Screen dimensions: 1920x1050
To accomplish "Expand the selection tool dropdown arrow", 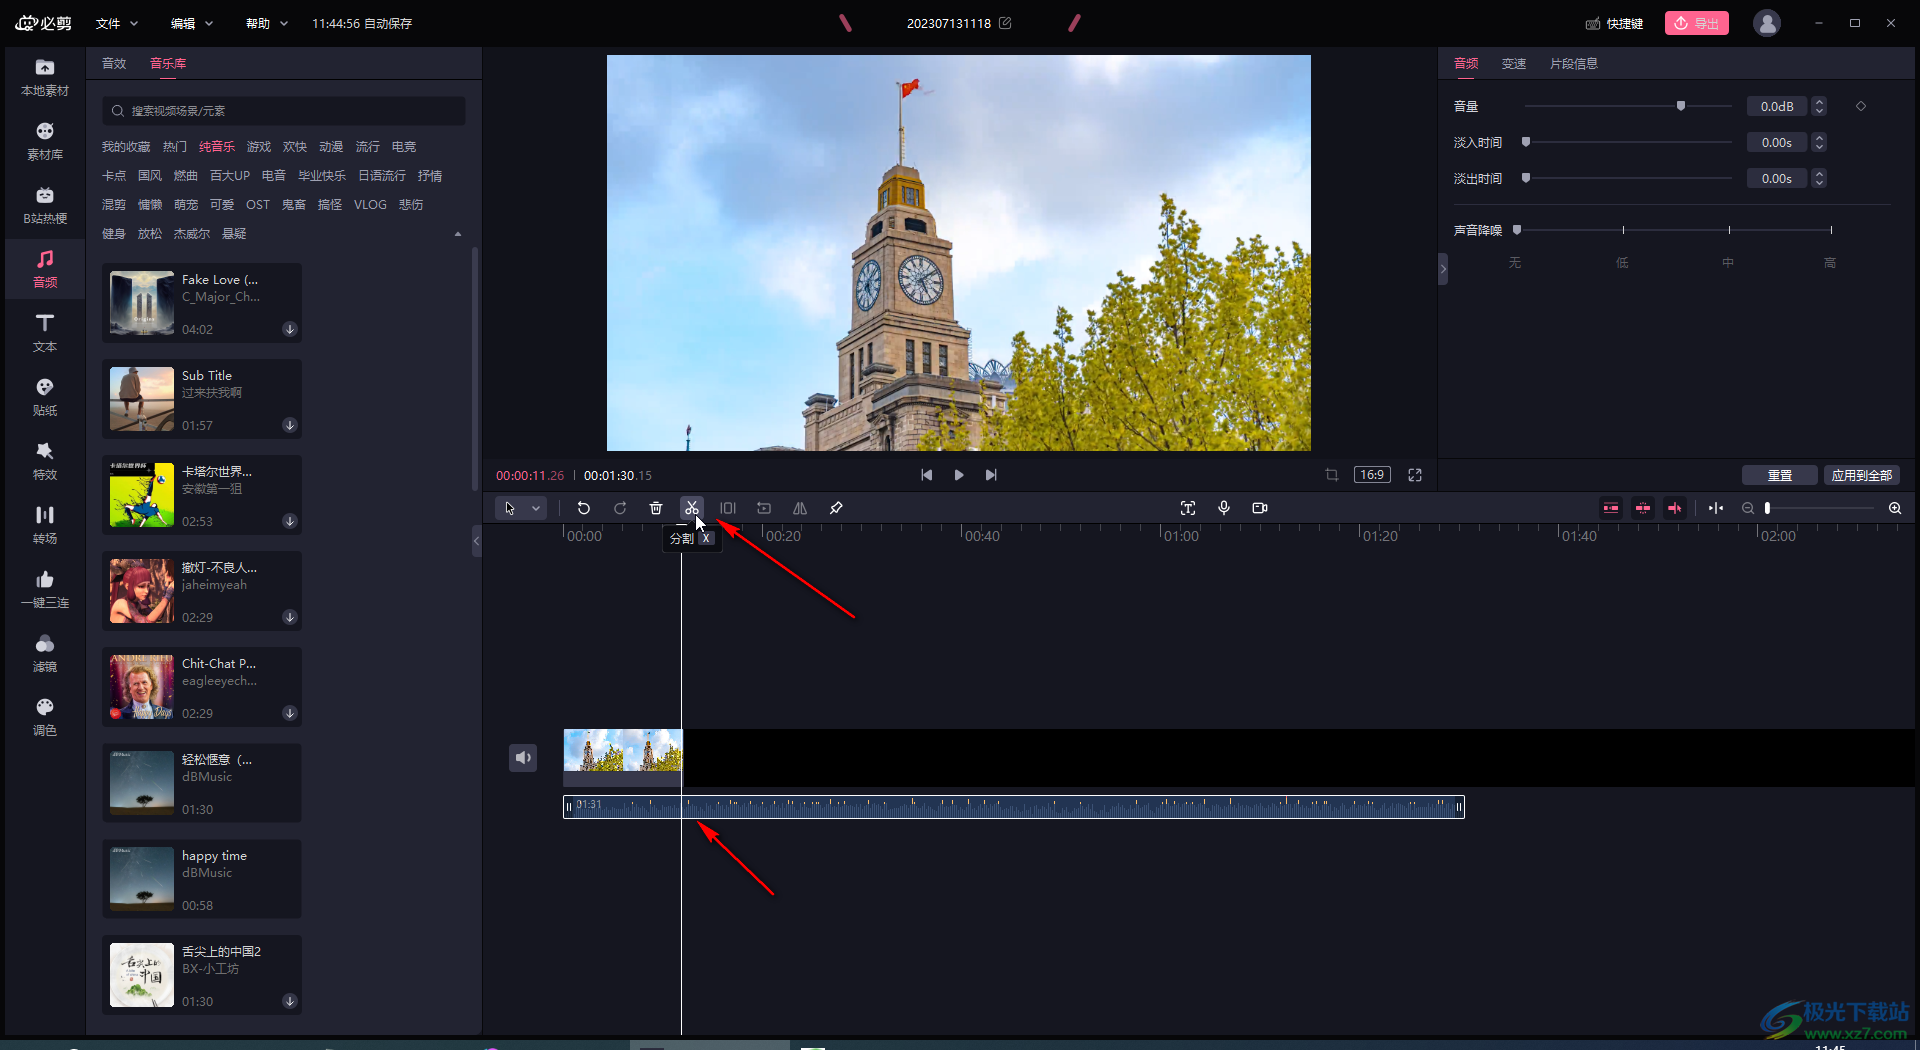I will [536, 508].
